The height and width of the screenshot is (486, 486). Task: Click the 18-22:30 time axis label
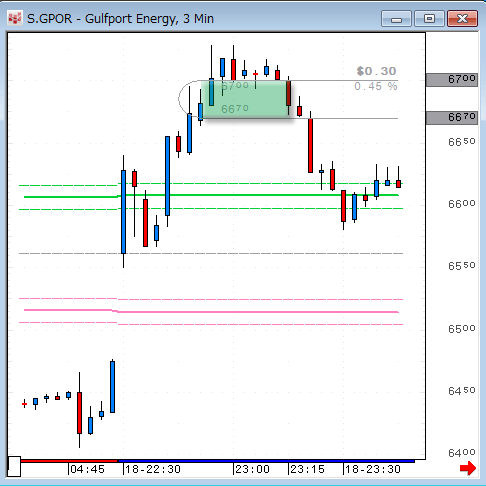(153, 469)
